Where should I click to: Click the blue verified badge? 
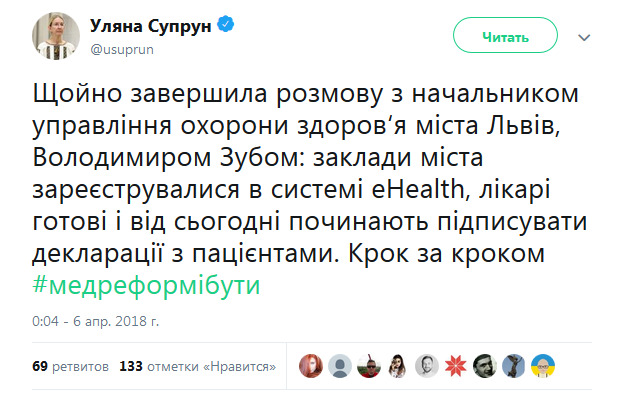coord(226,25)
